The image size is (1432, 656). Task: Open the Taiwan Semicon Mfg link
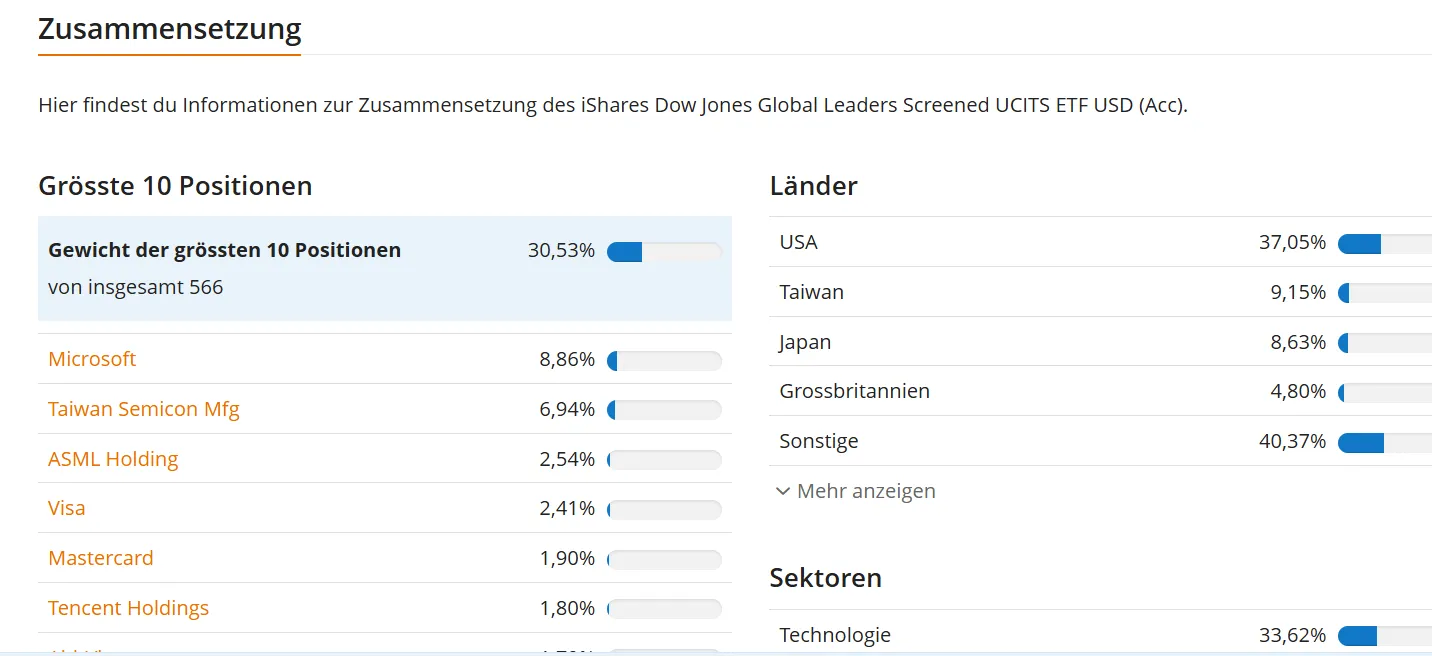144,409
